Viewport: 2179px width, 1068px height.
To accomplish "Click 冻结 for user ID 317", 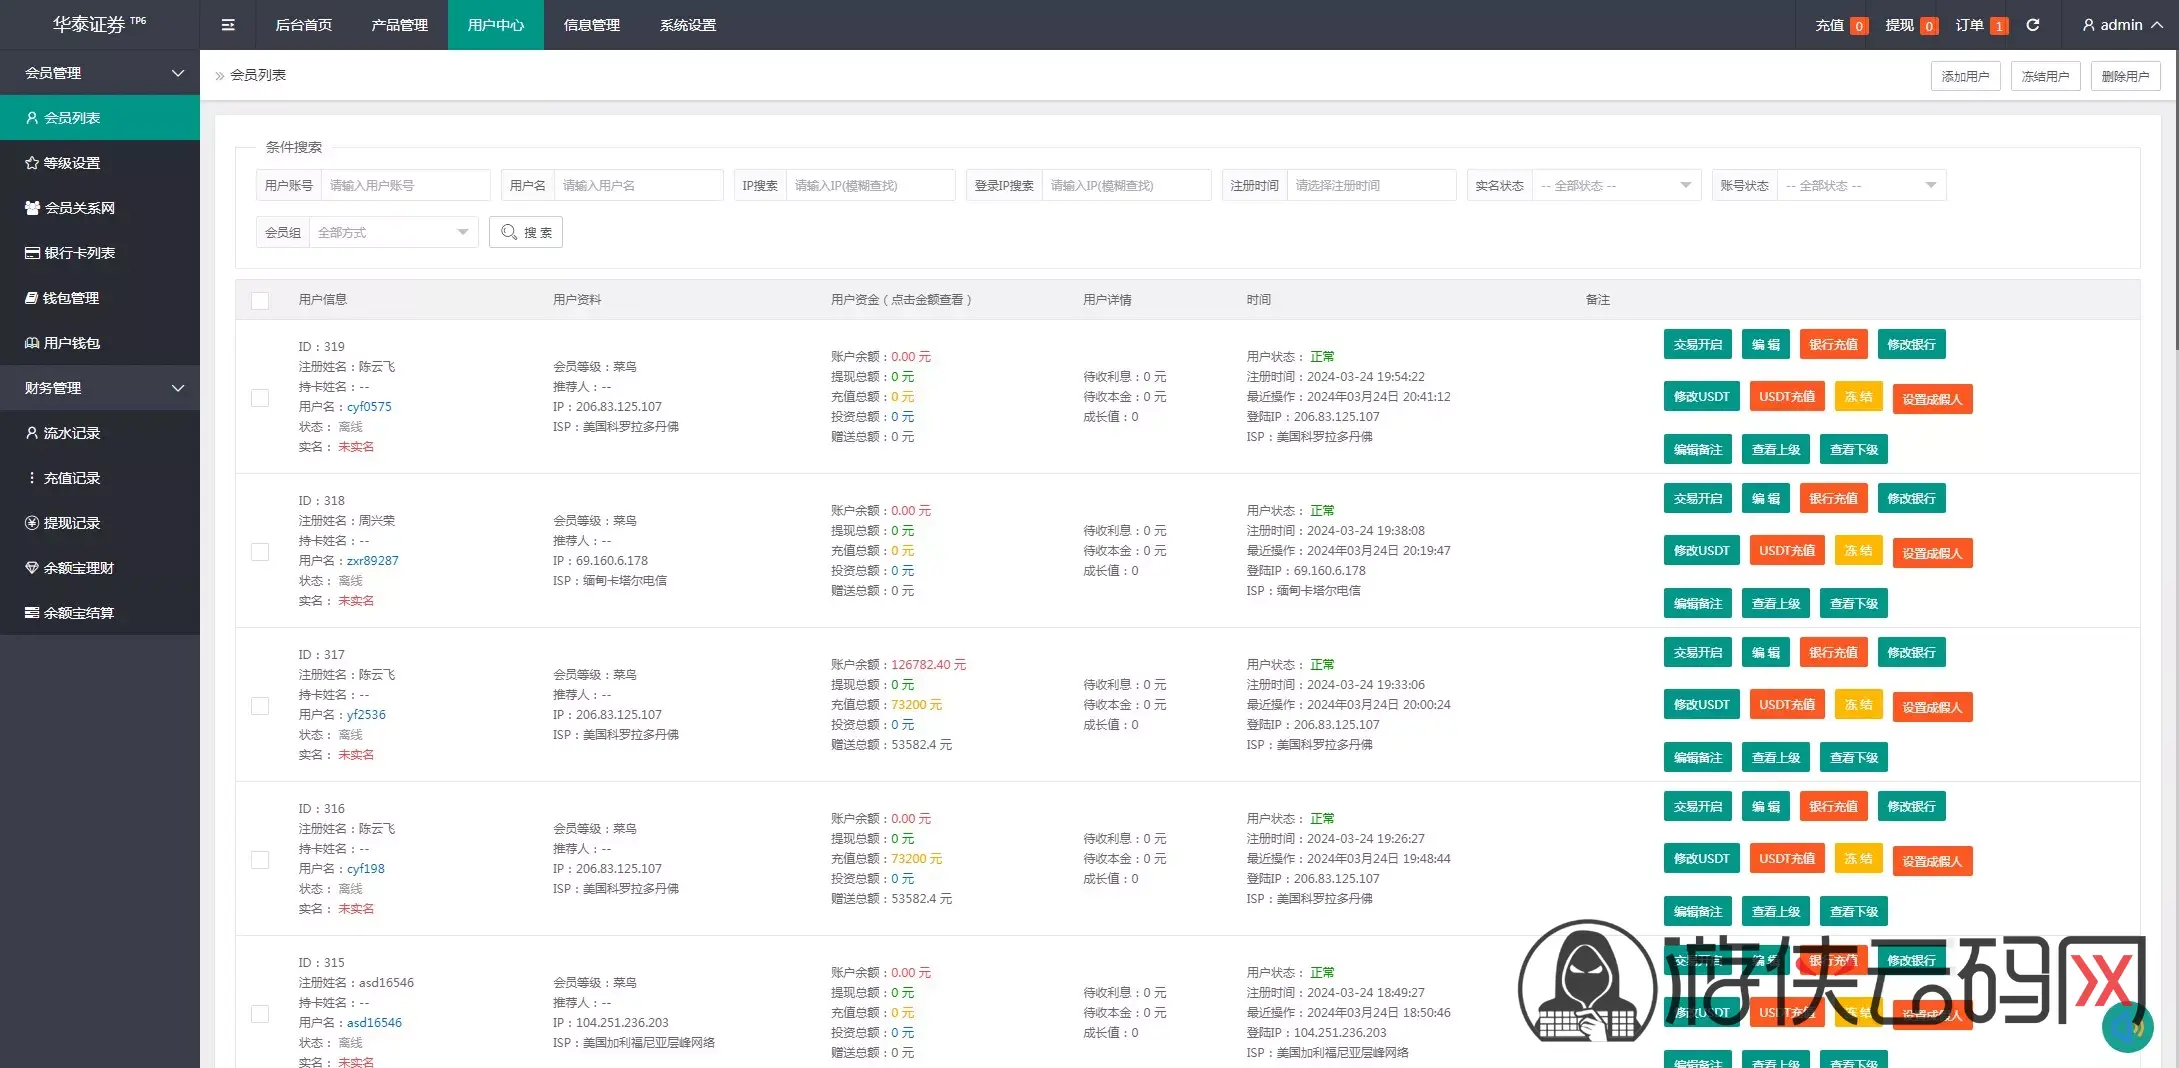I will coord(1859,704).
